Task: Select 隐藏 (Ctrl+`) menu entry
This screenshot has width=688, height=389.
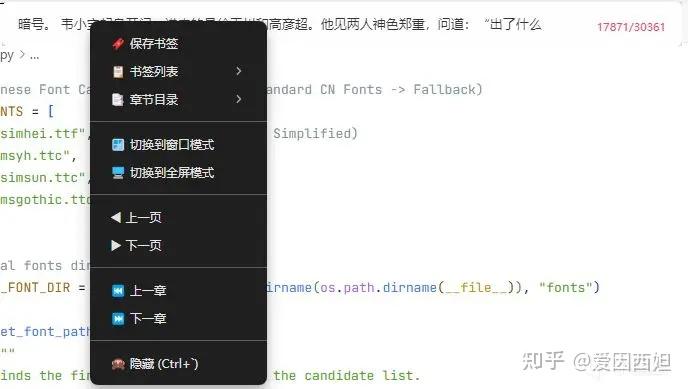Action: 178,364
